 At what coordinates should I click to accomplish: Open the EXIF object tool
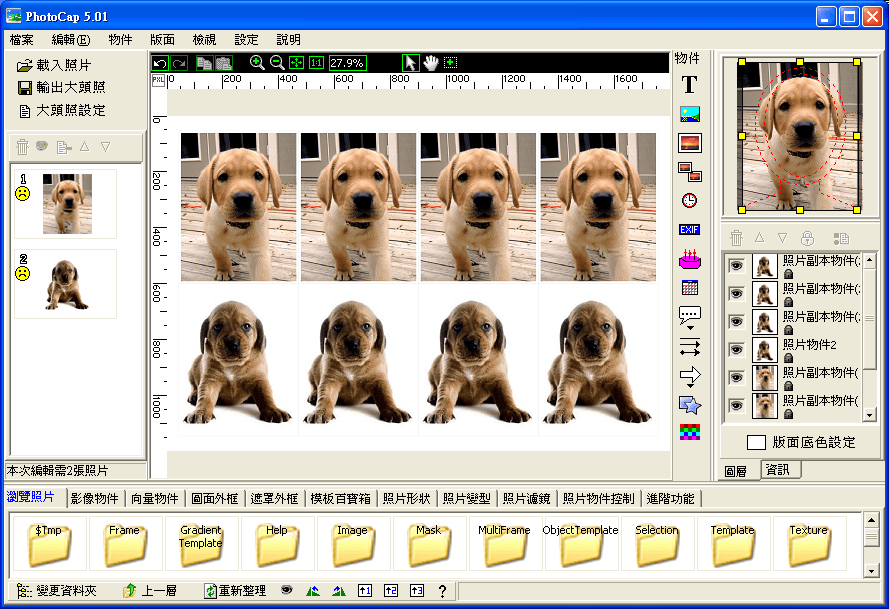coord(688,229)
